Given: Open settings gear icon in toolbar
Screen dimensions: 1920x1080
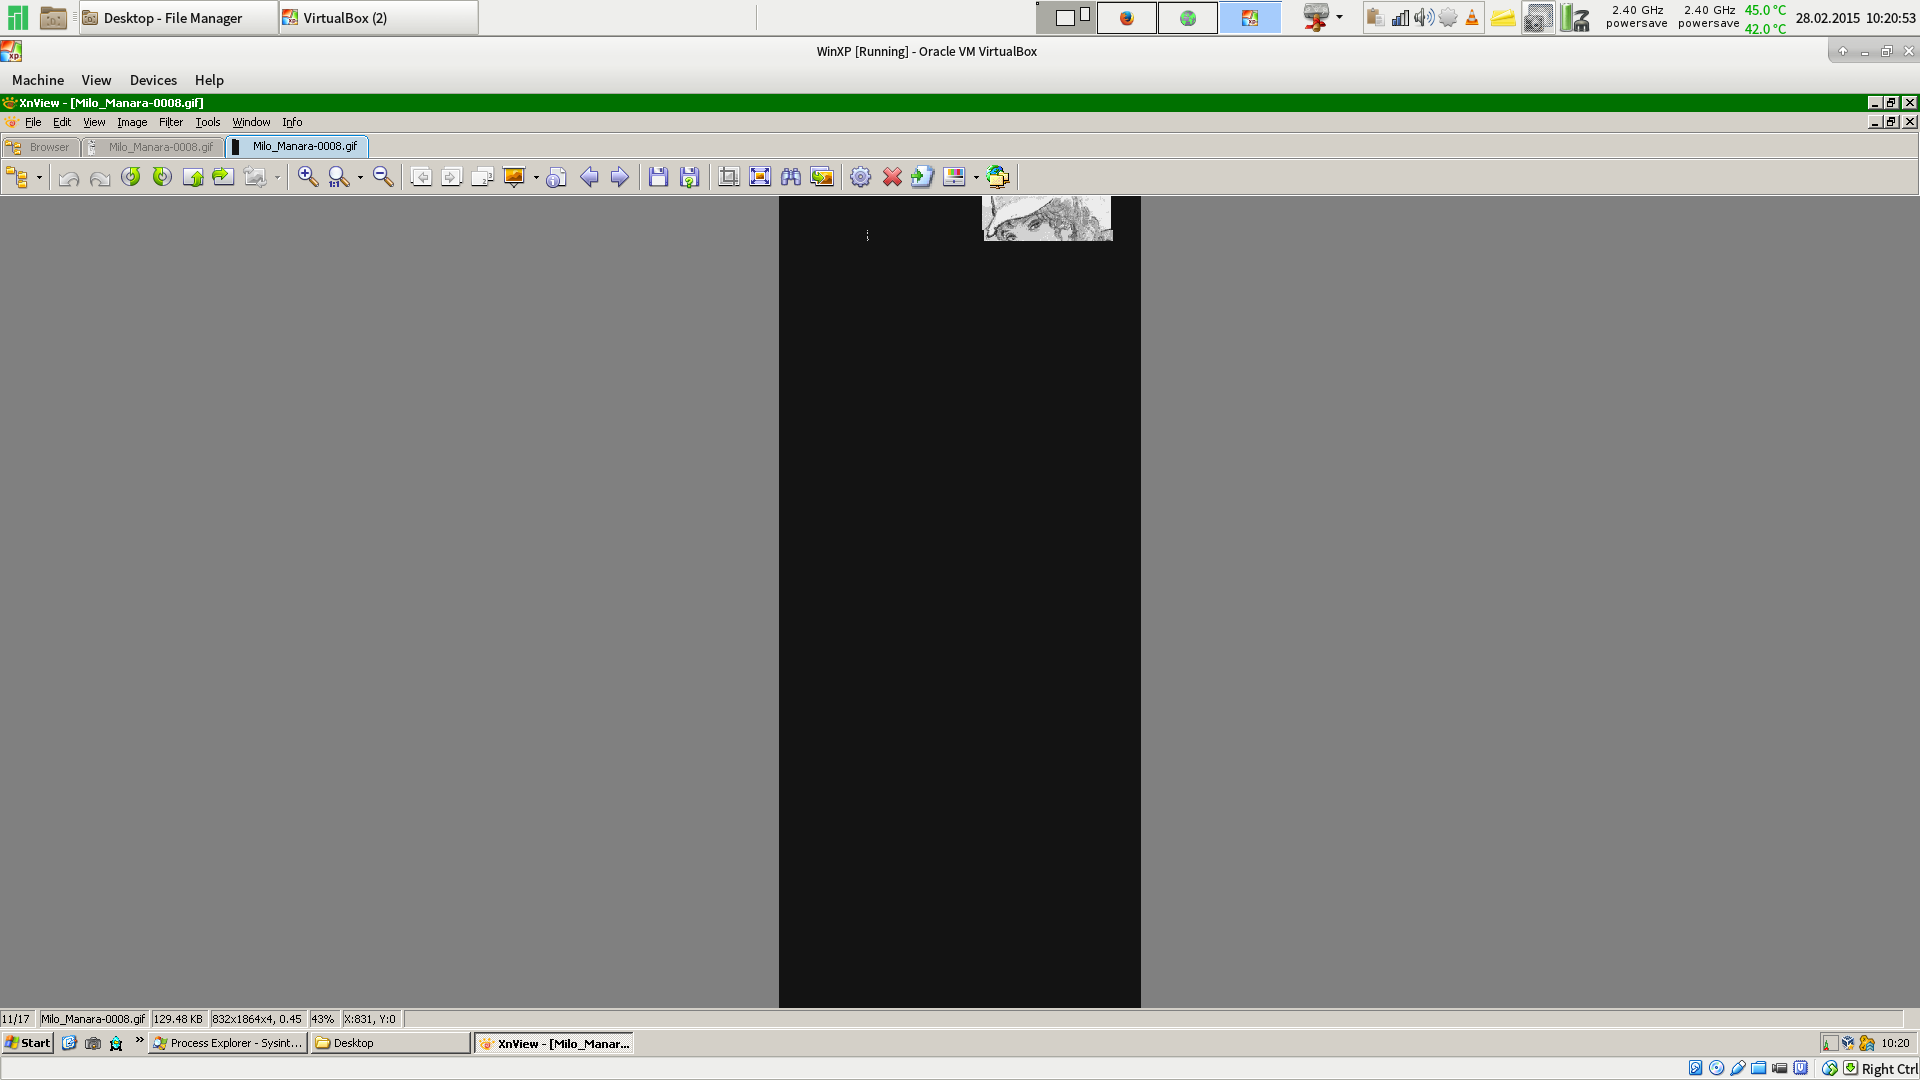Looking at the screenshot, I should click(x=860, y=177).
